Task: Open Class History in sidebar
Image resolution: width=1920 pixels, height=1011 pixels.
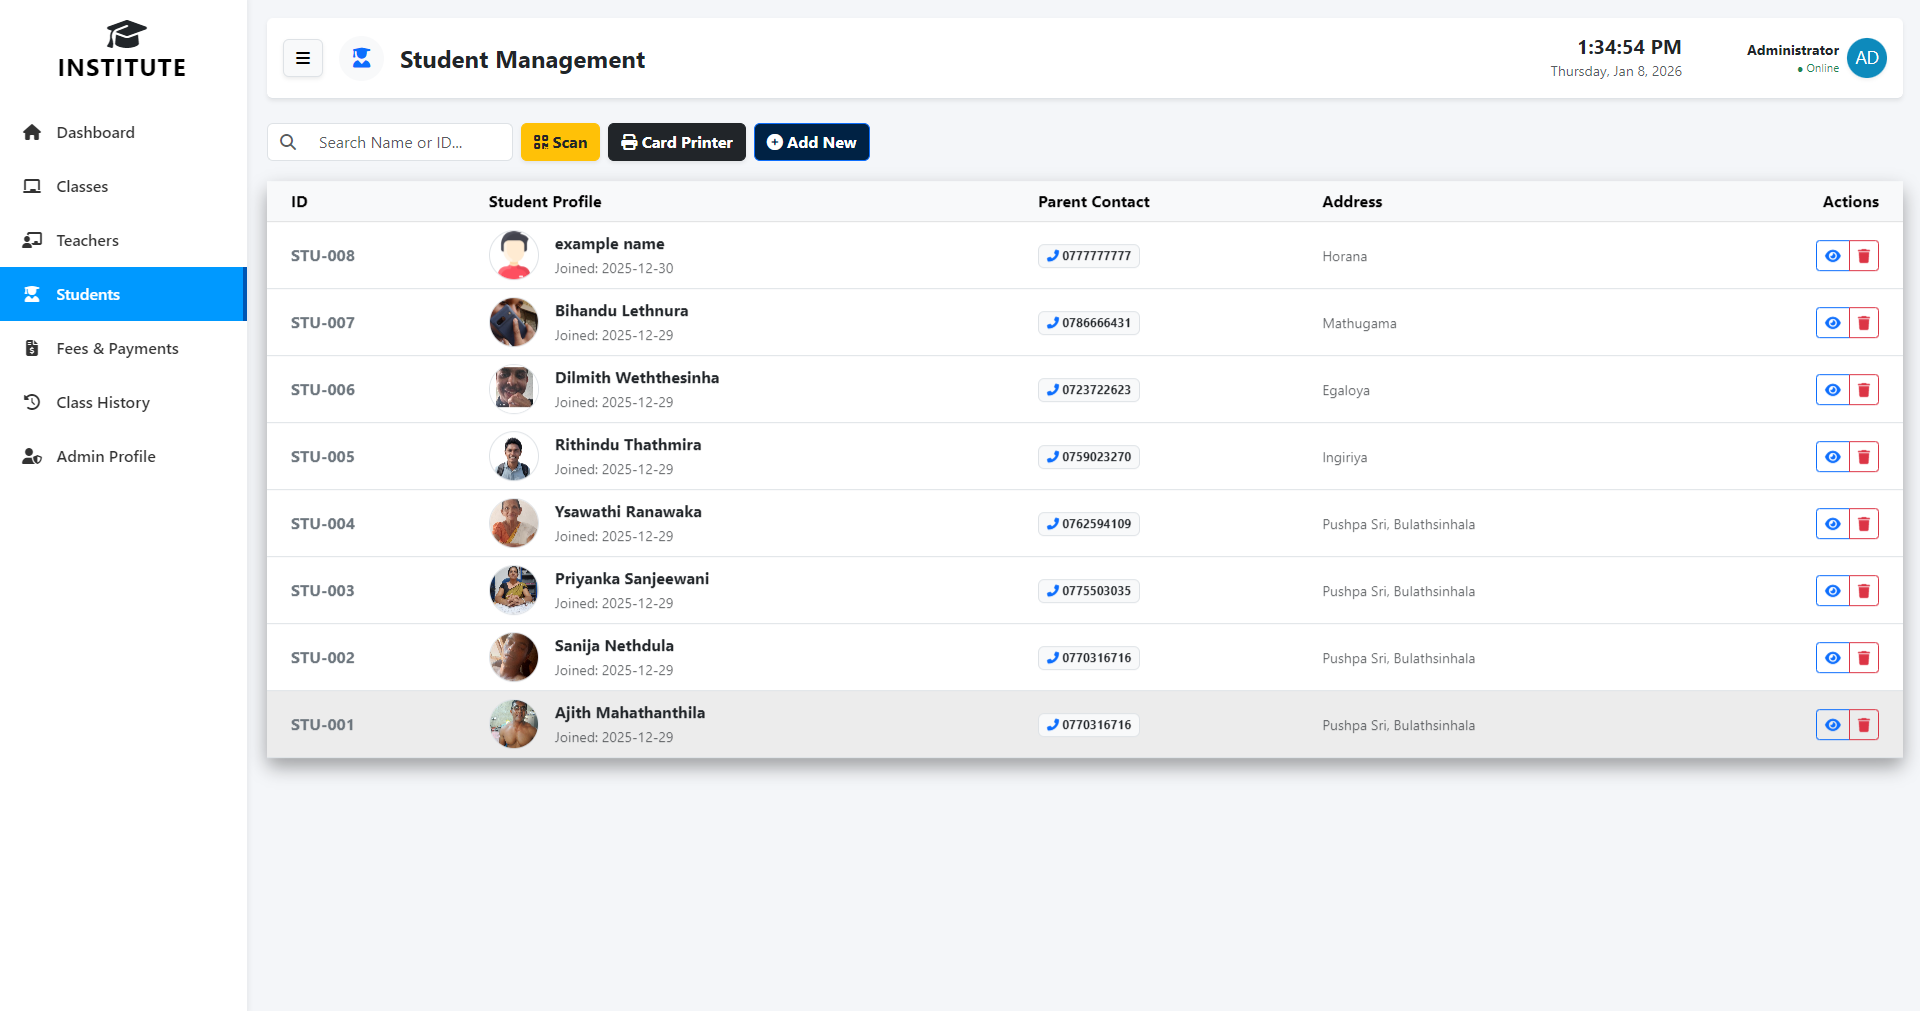Action: click(x=103, y=402)
